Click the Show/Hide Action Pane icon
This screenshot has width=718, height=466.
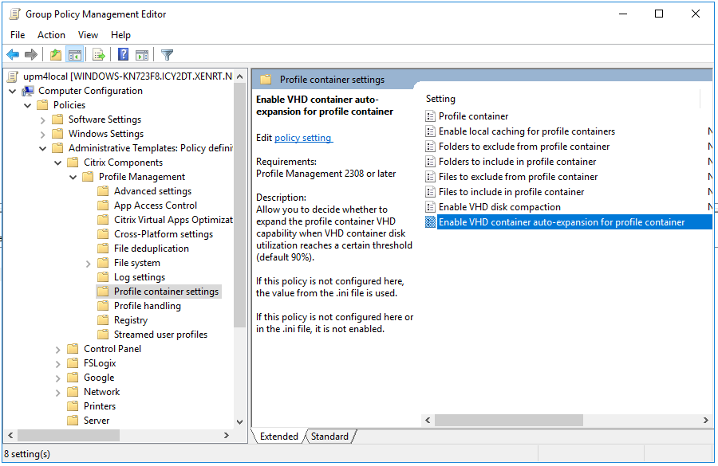[142, 54]
